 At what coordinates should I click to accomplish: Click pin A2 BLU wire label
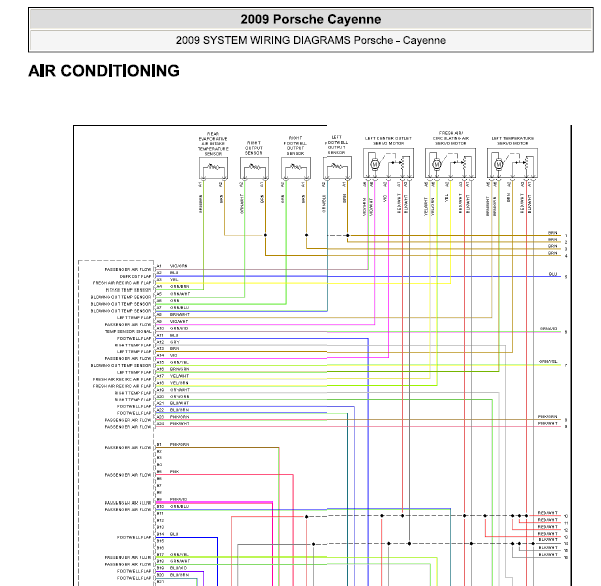click(174, 273)
